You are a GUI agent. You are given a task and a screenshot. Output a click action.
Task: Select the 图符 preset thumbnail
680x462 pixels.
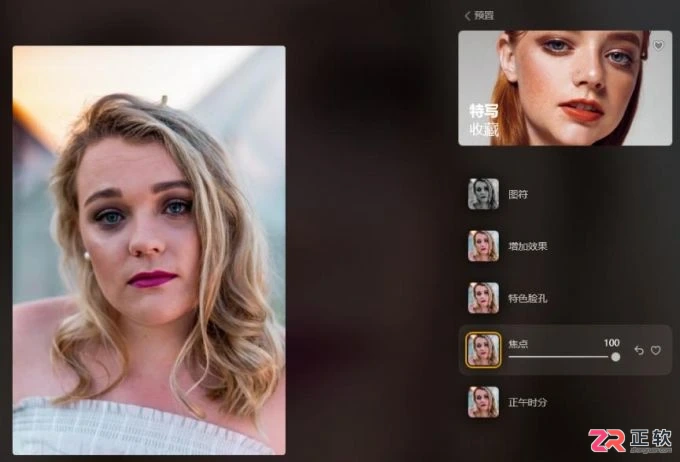[x=483, y=194]
